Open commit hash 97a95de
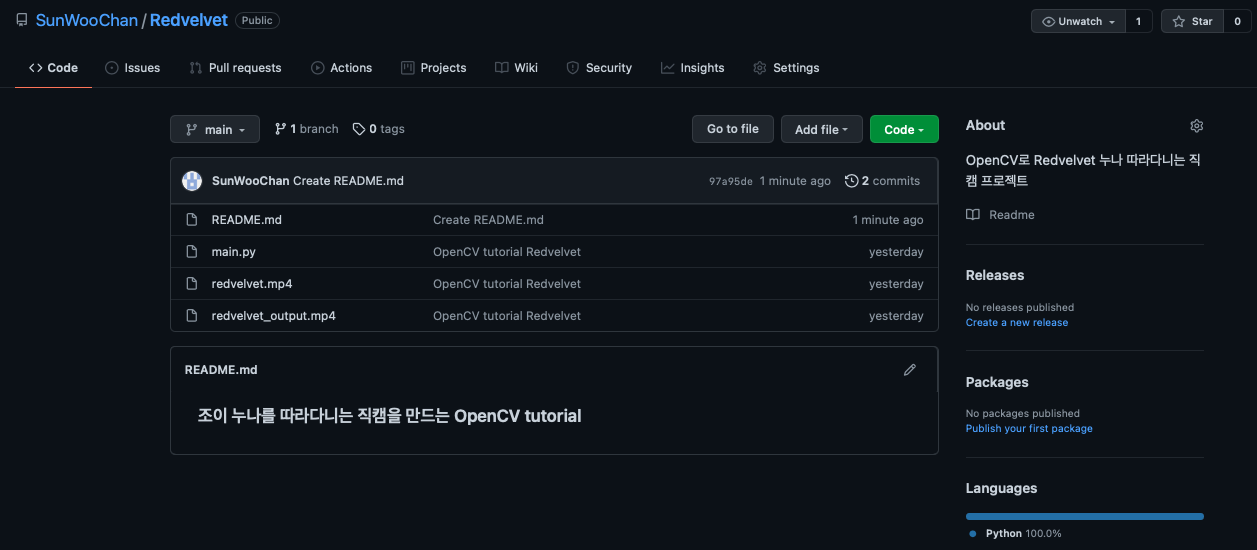Screen dimensions: 1257x550 click(731, 181)
